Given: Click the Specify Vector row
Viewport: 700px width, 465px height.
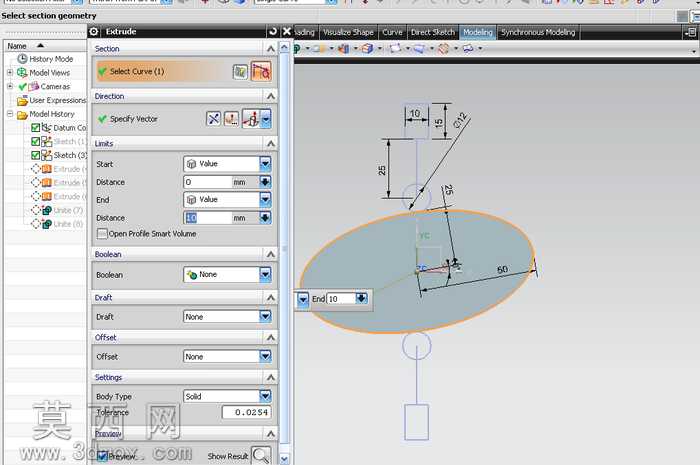Looking at the screenshot, I should [184, 119].
